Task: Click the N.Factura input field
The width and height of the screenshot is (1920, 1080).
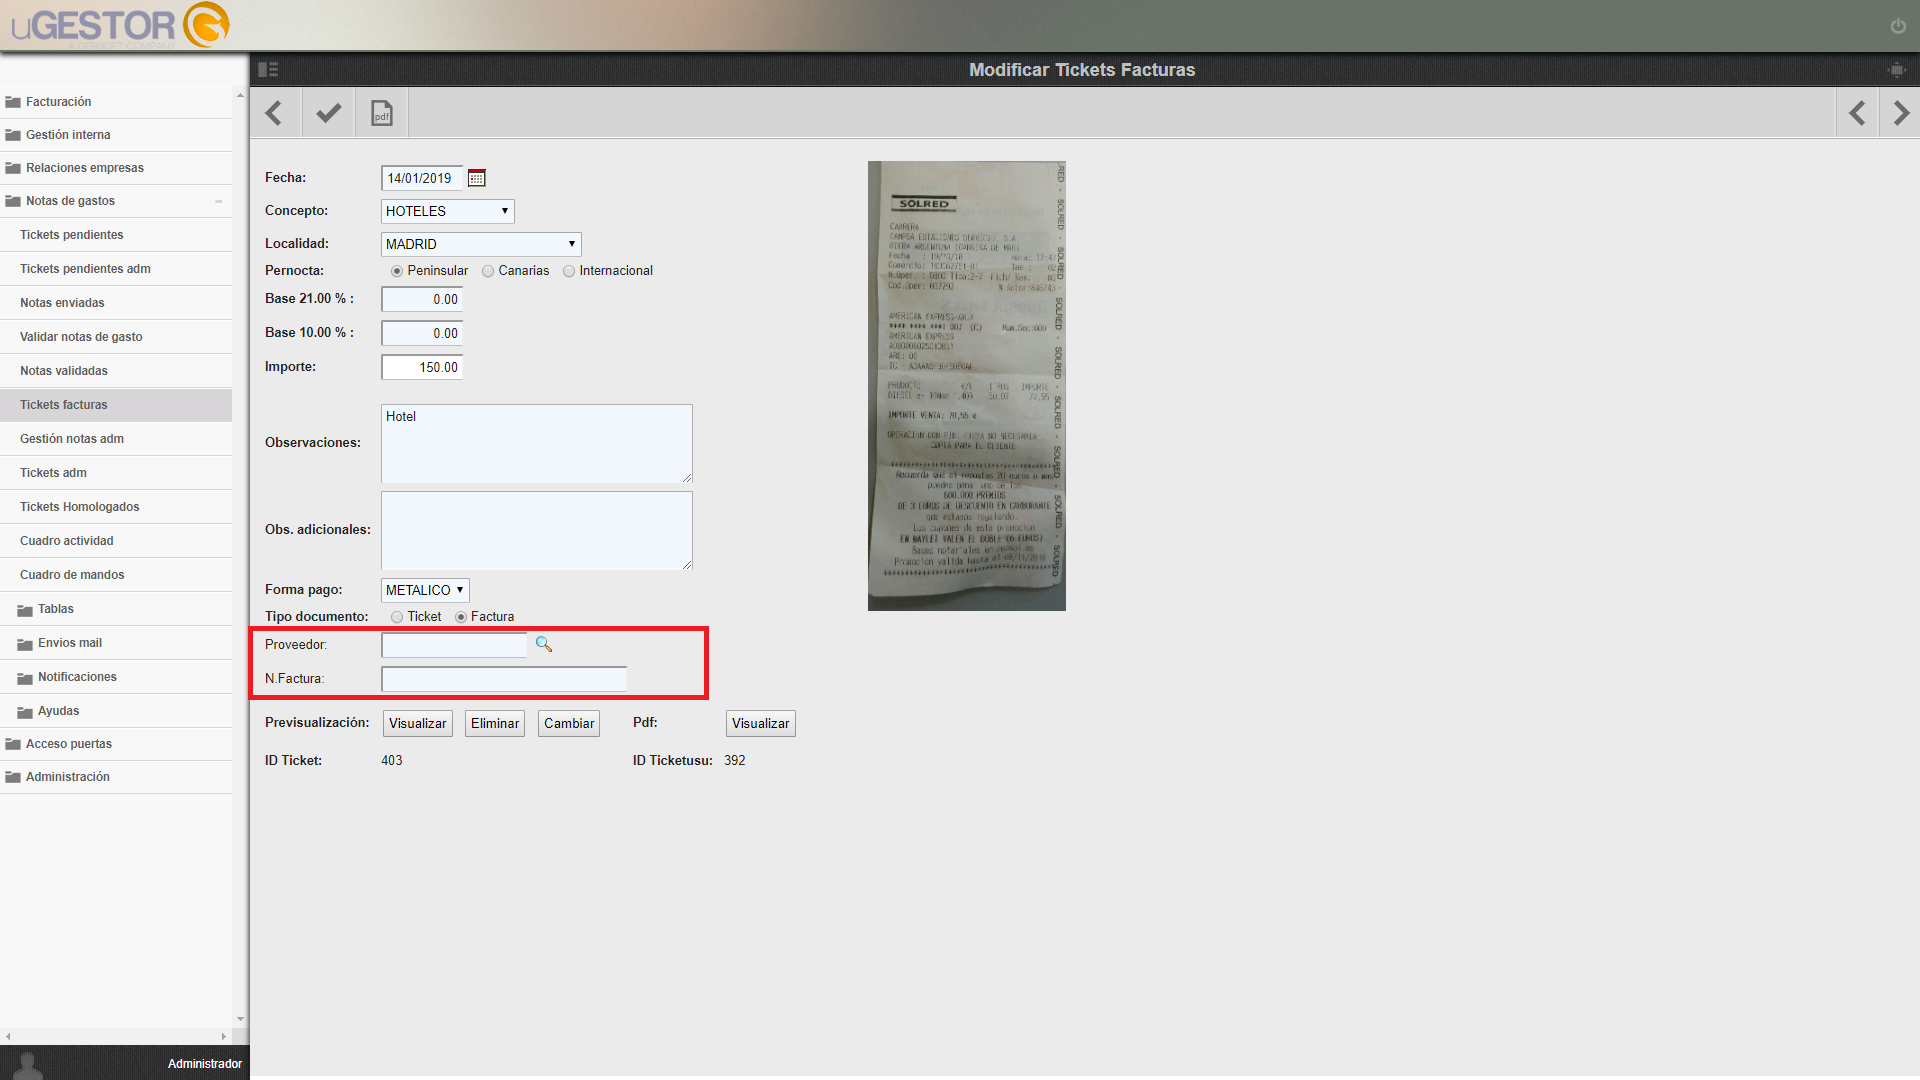Action: pos(504,679)
